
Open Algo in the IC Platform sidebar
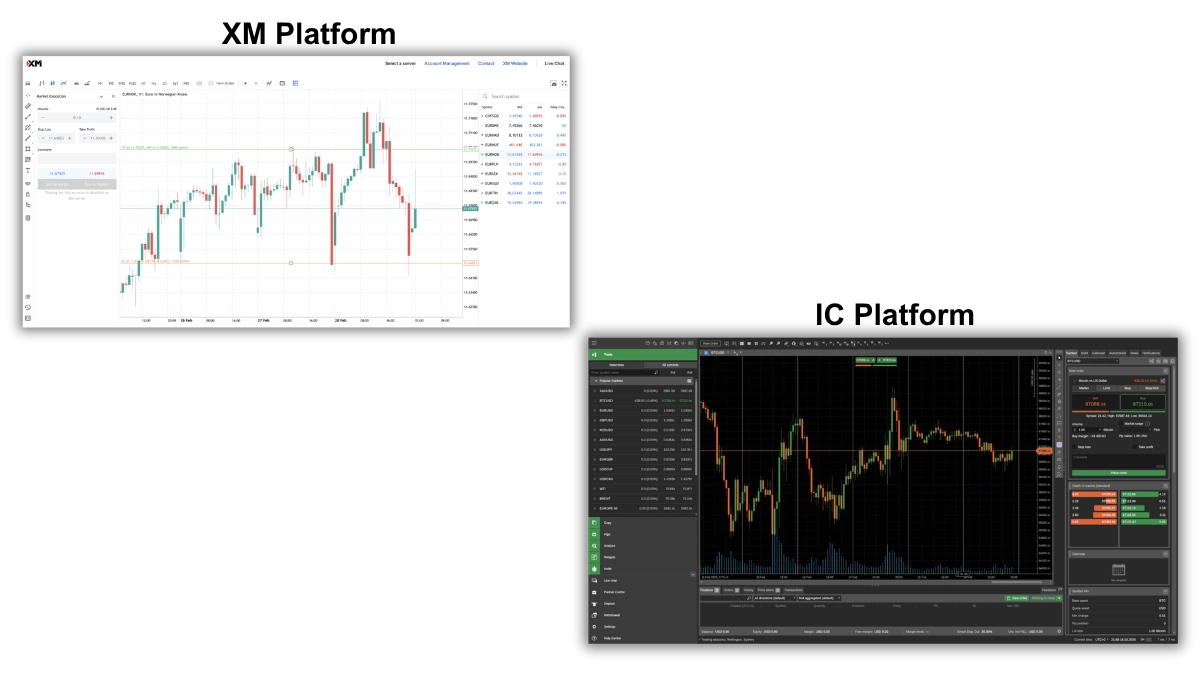click(643, 534)
